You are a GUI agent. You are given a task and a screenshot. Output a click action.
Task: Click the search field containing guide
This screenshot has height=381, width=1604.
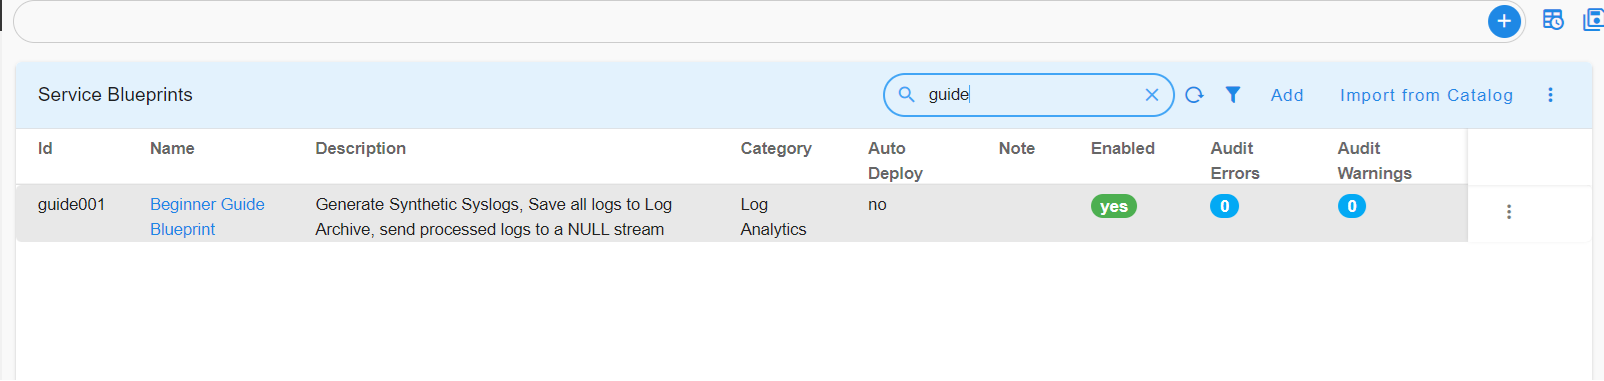pos(1030,95)
